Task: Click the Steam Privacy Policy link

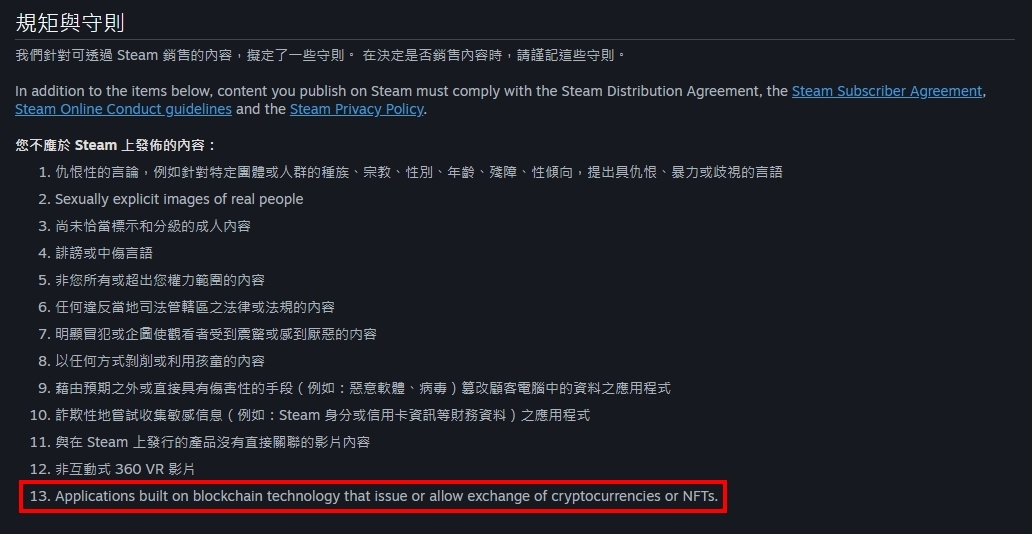Action: [x=356, y=109]
